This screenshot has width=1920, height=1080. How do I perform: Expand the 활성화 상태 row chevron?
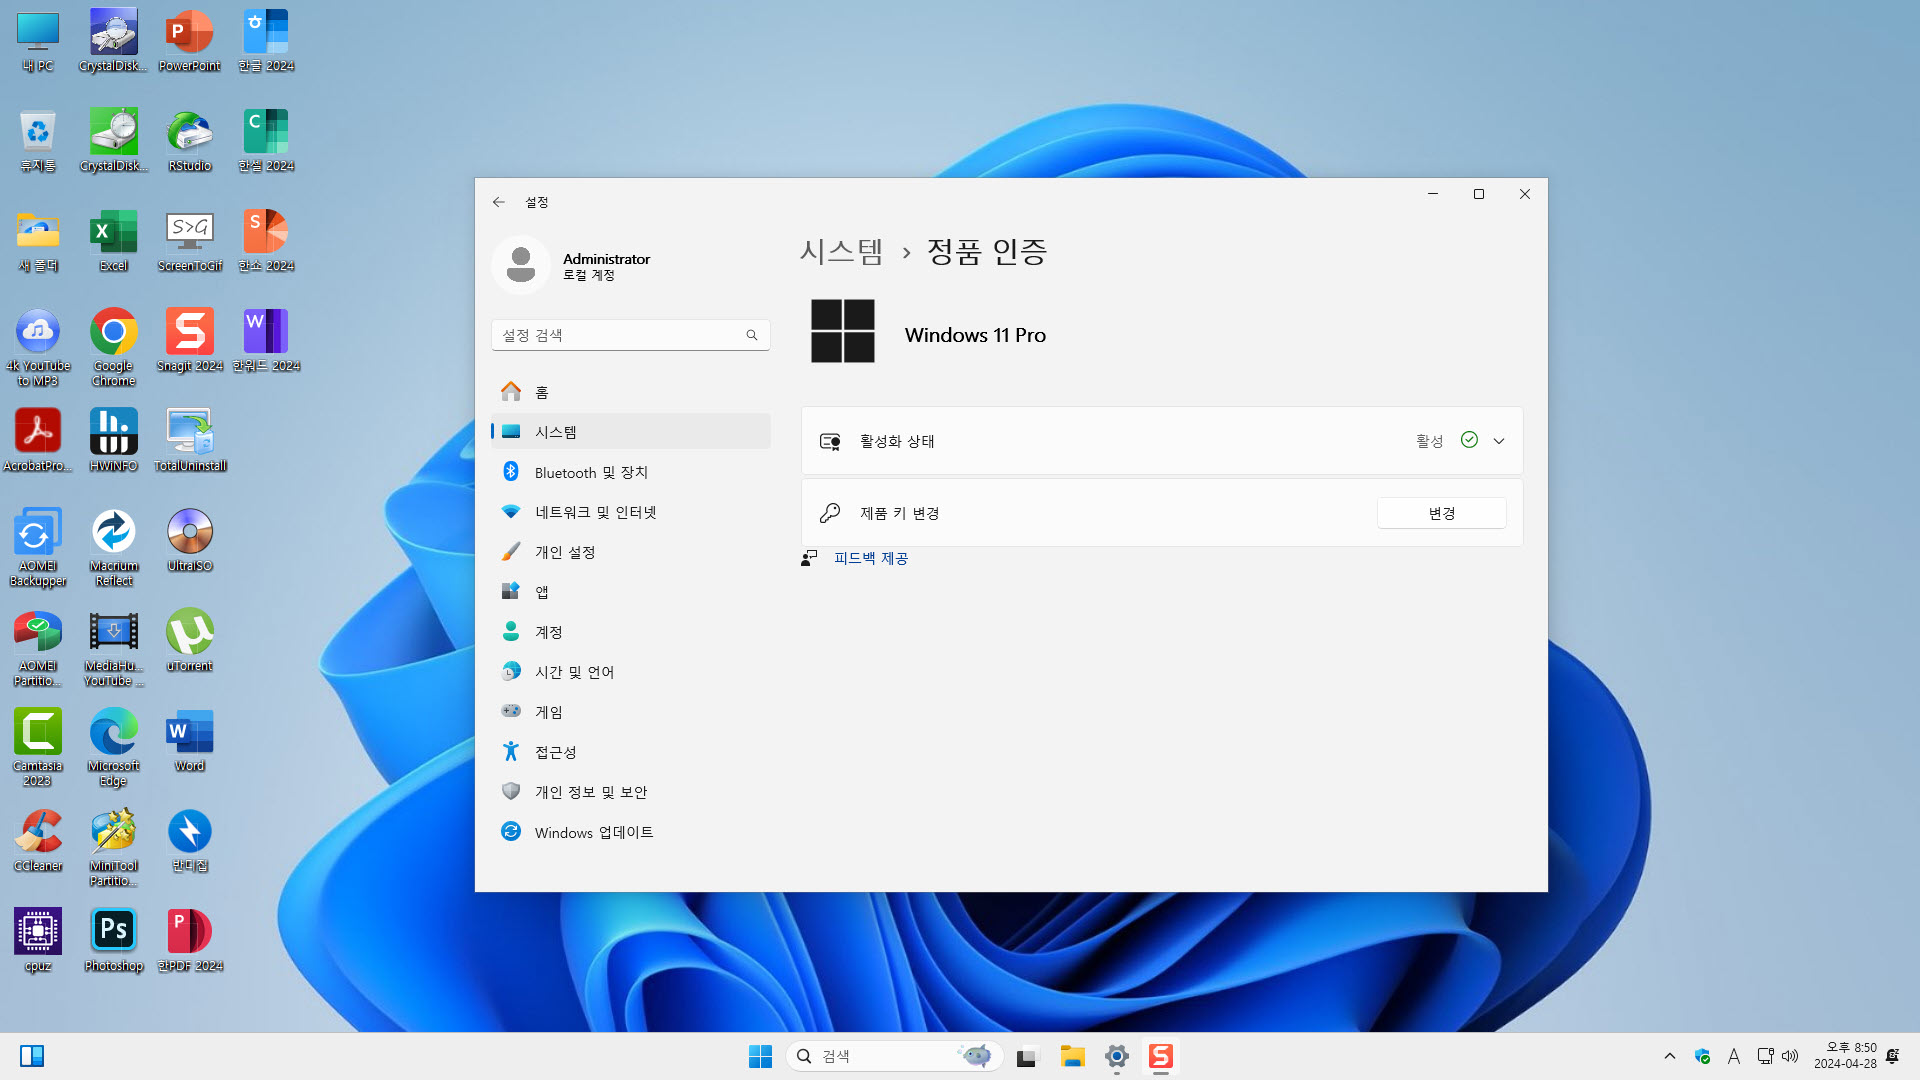(1499, 441)
